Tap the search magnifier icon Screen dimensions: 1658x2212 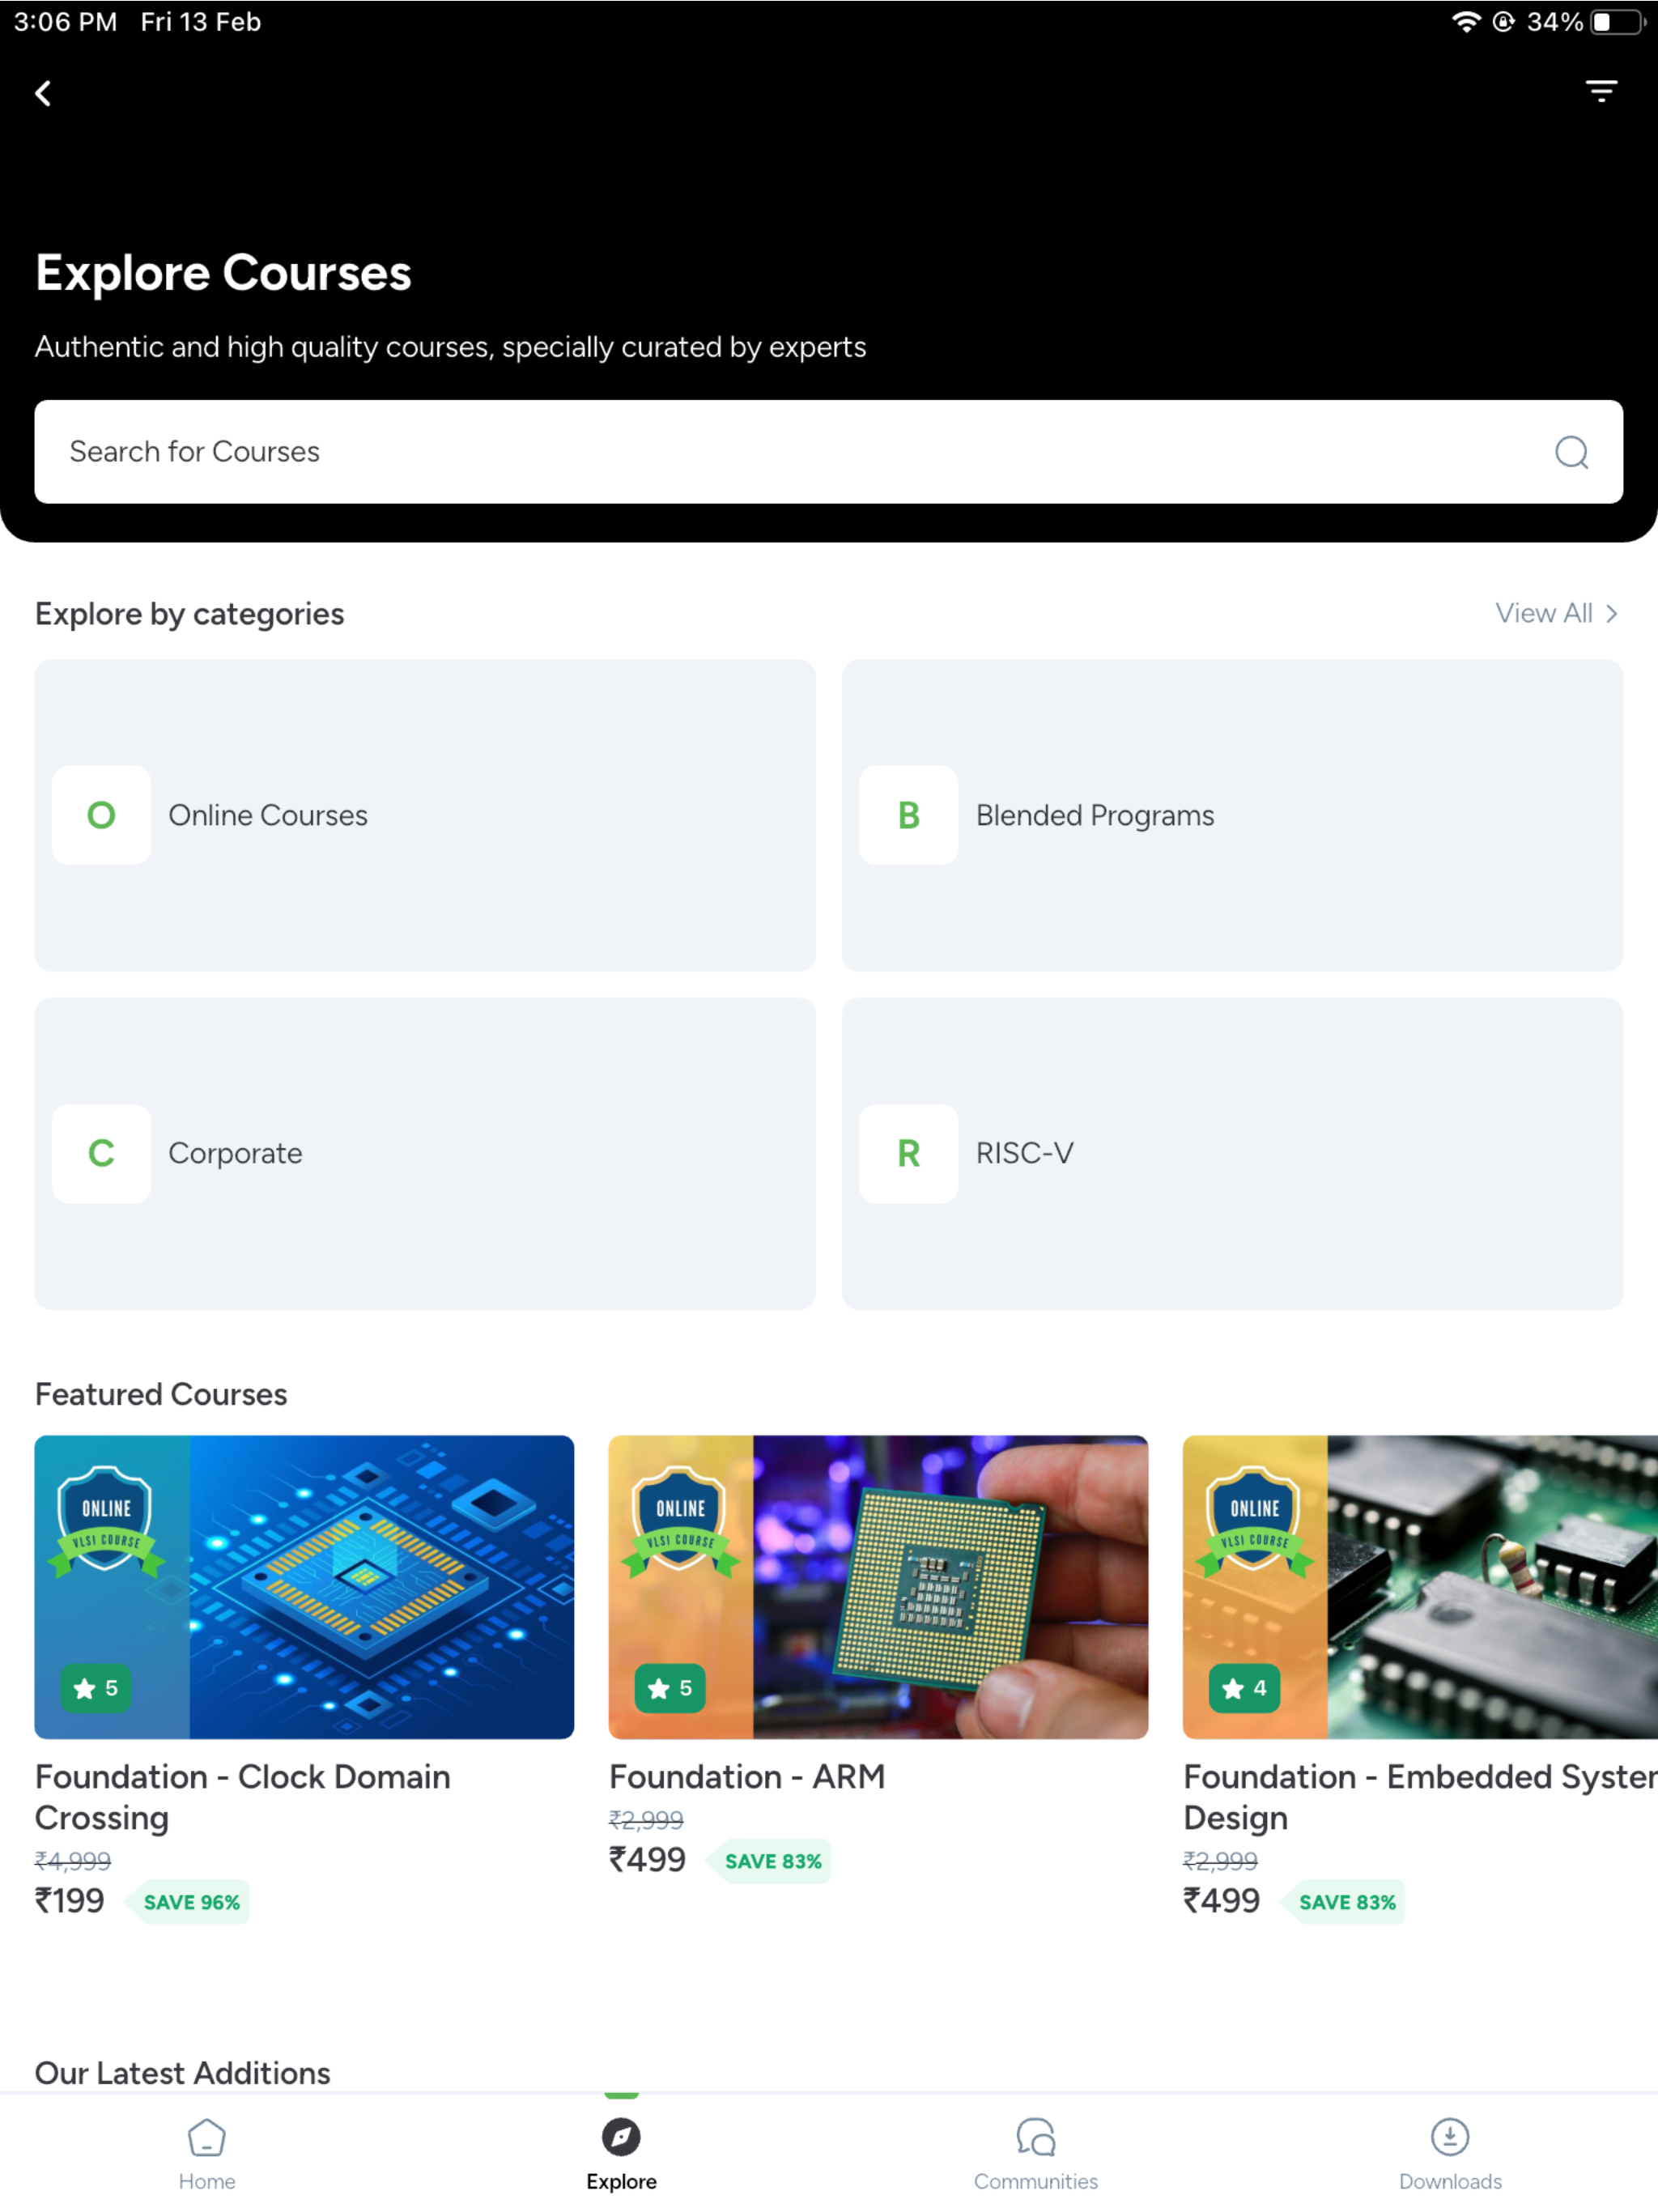[1572, 452]
